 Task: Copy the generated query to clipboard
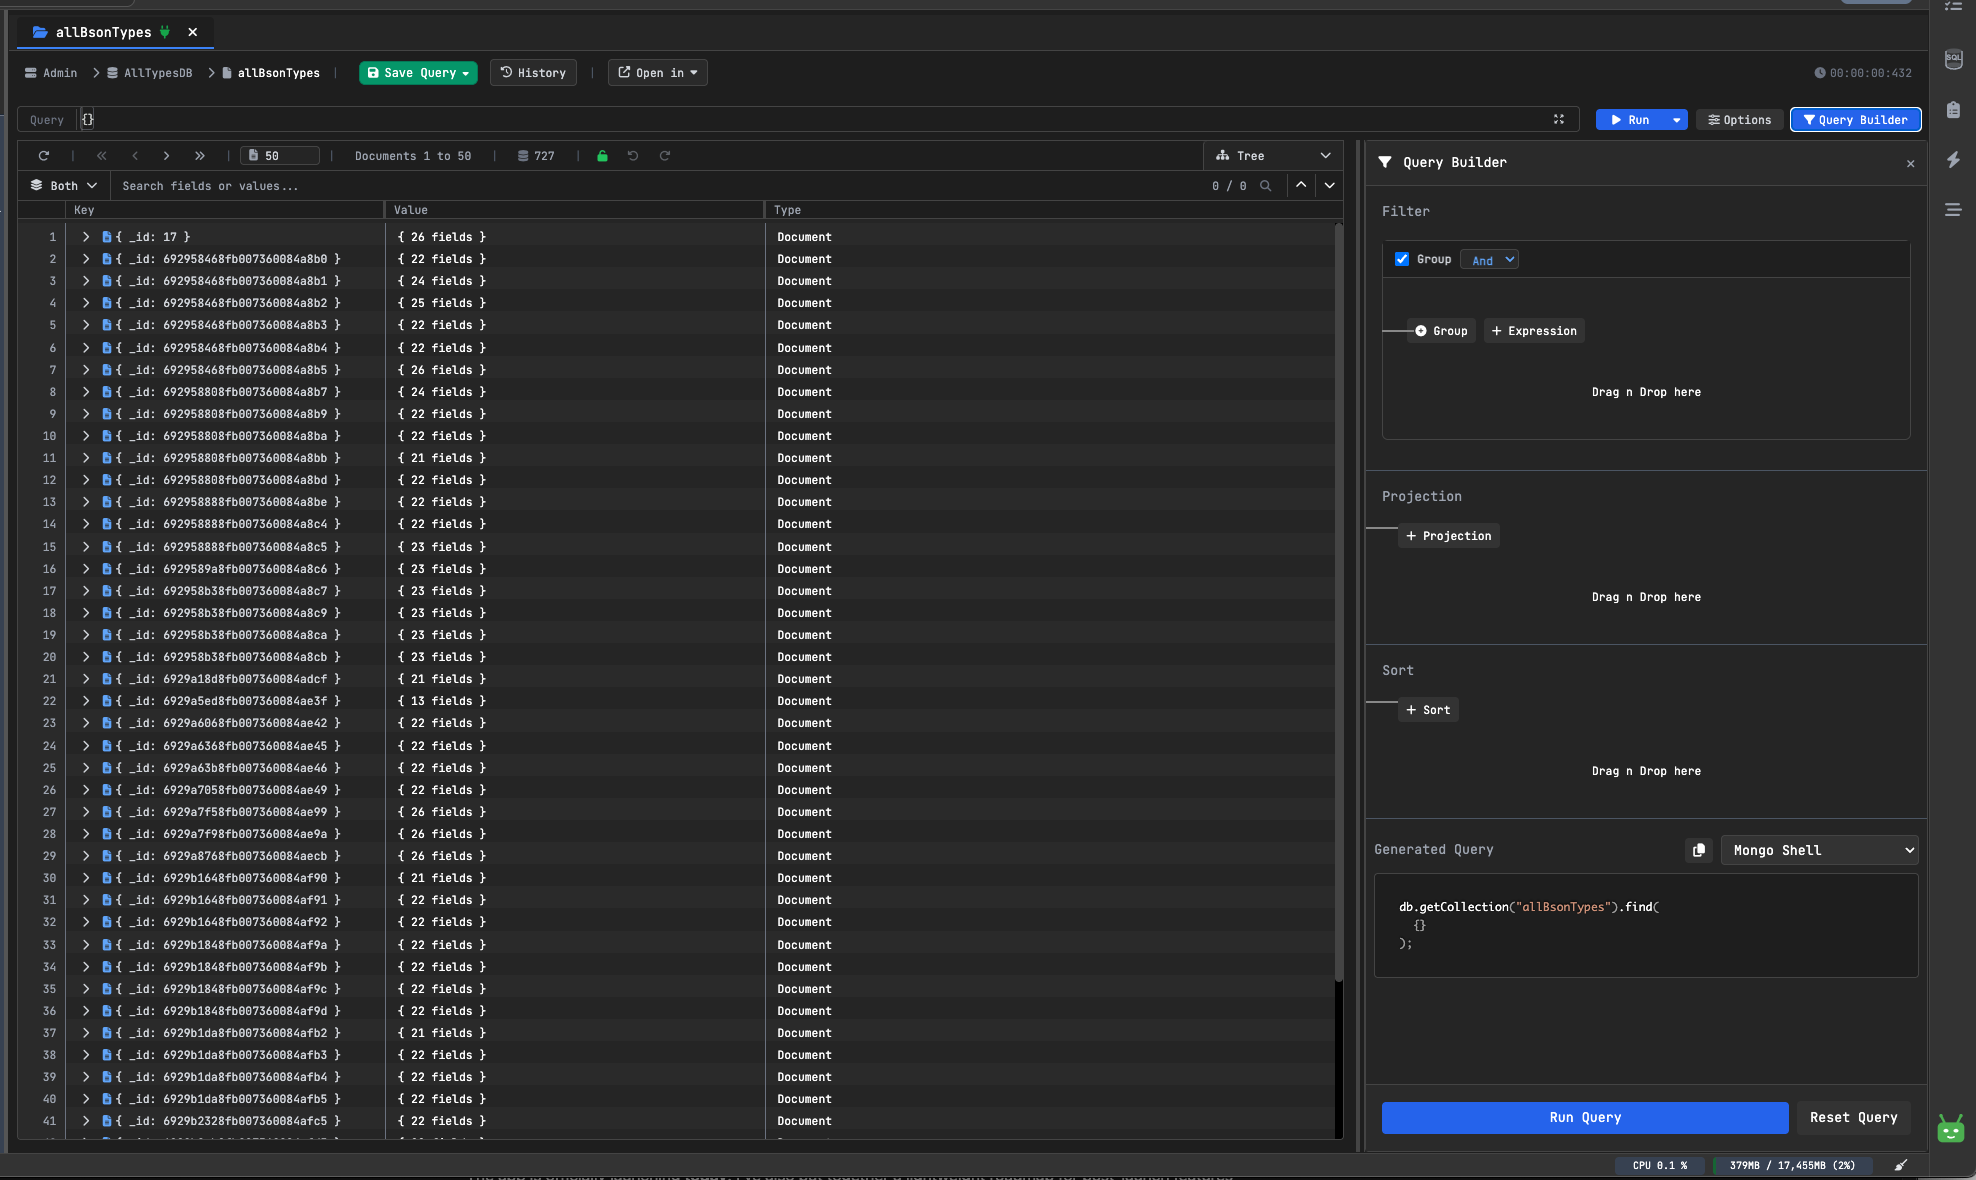pyautogui.click(x=1698, y=850)
